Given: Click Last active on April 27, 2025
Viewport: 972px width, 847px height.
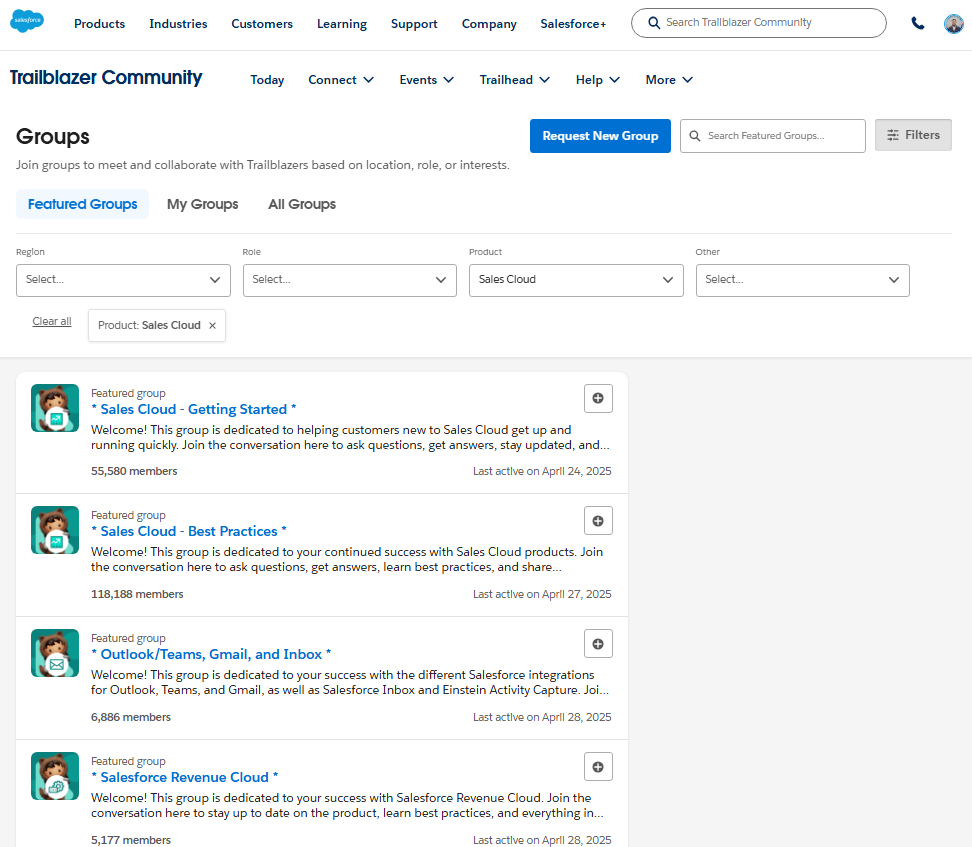Looking at the screenshot, I should tap(542, 594).
